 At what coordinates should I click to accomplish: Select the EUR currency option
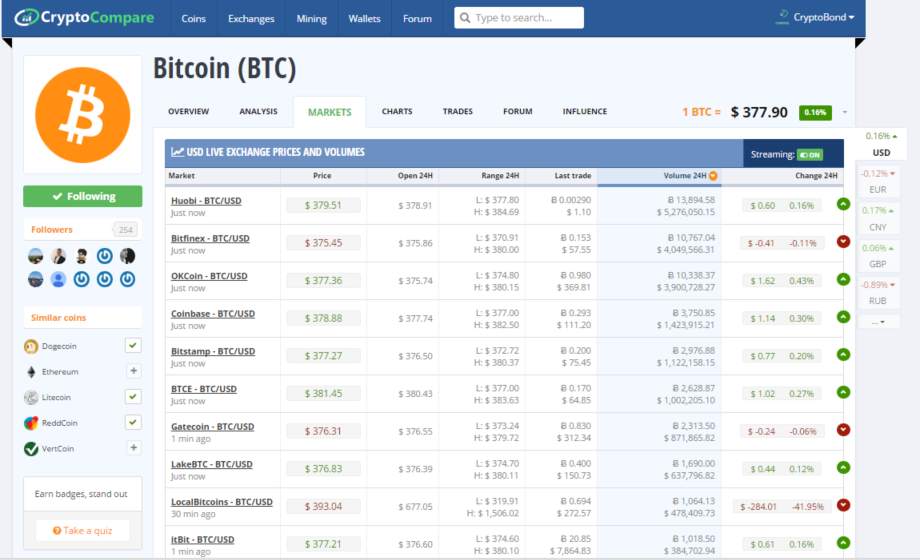tap(878, 181)
